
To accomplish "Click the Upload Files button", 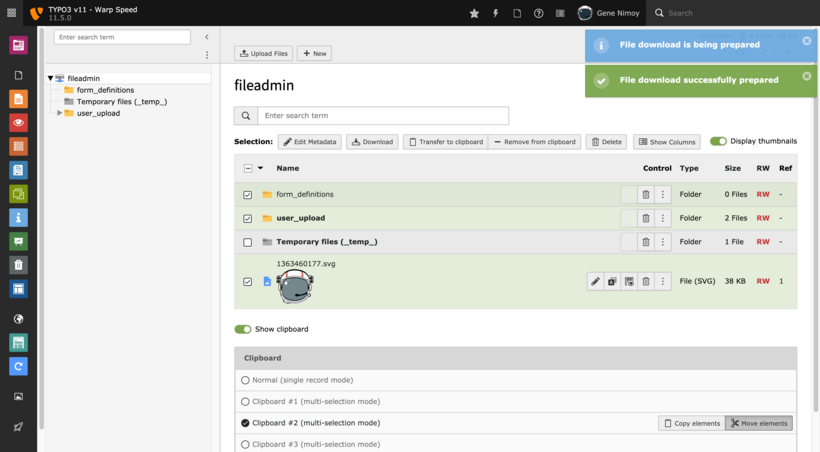I will click(263, 53).
